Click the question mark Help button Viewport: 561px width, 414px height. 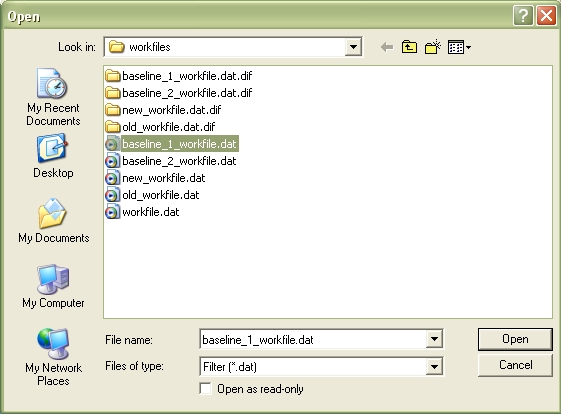pyautogui.click(x=523, y=16)
